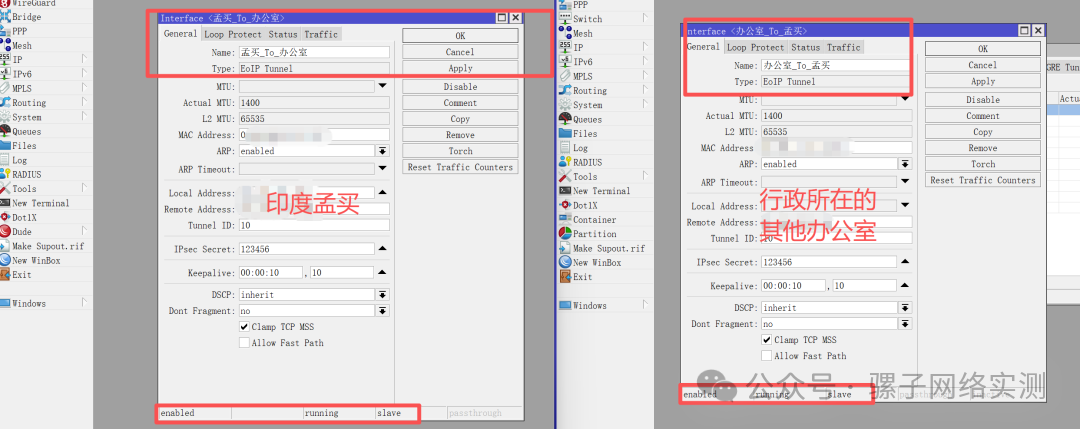Click Torch in the 孟买_To_办公室 window

pos(460,151)
